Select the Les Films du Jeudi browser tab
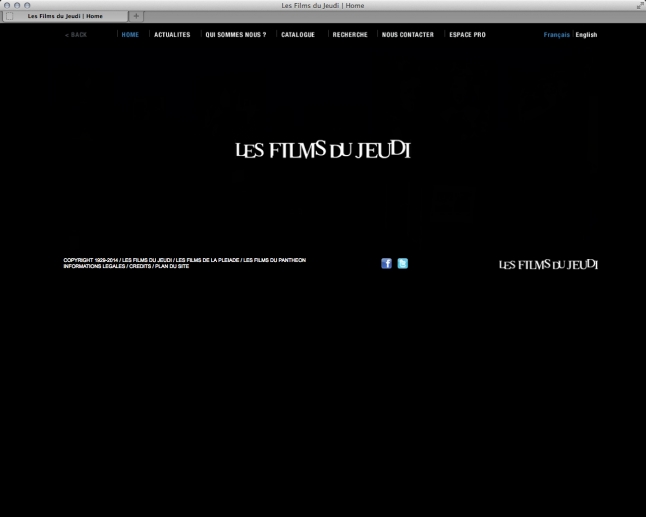The height and width of the screenshot is (517, 646). pos(65,16)
